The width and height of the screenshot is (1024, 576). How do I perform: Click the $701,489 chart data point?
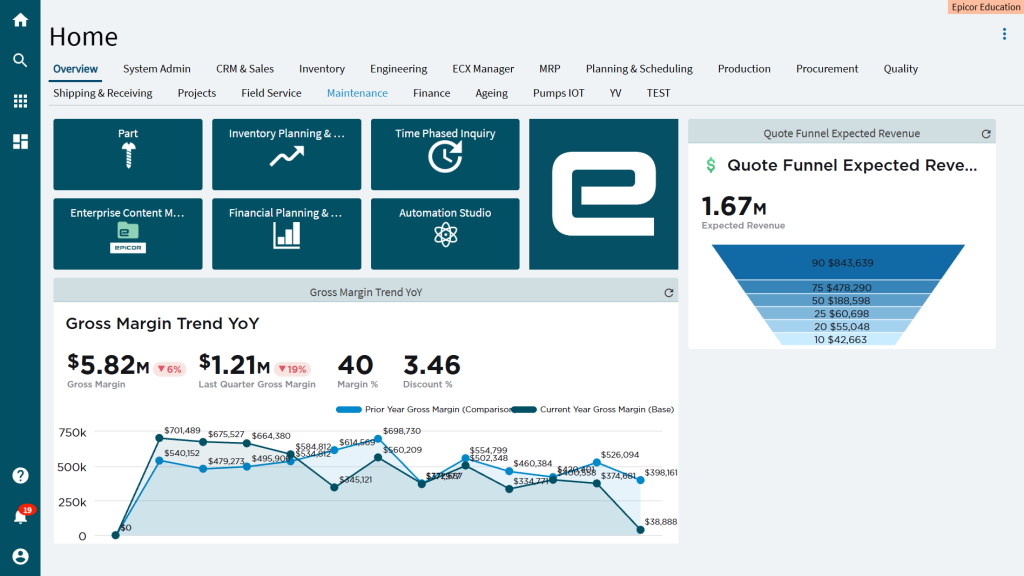(x=159, y=438)
